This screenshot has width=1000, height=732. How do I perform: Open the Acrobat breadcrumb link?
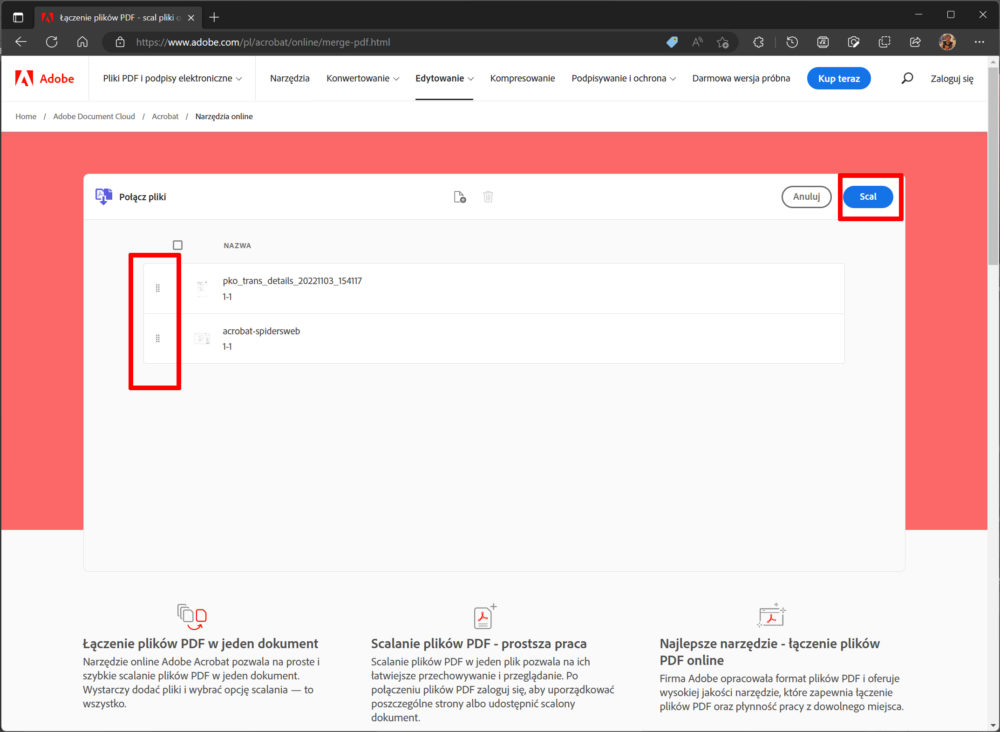165,116
